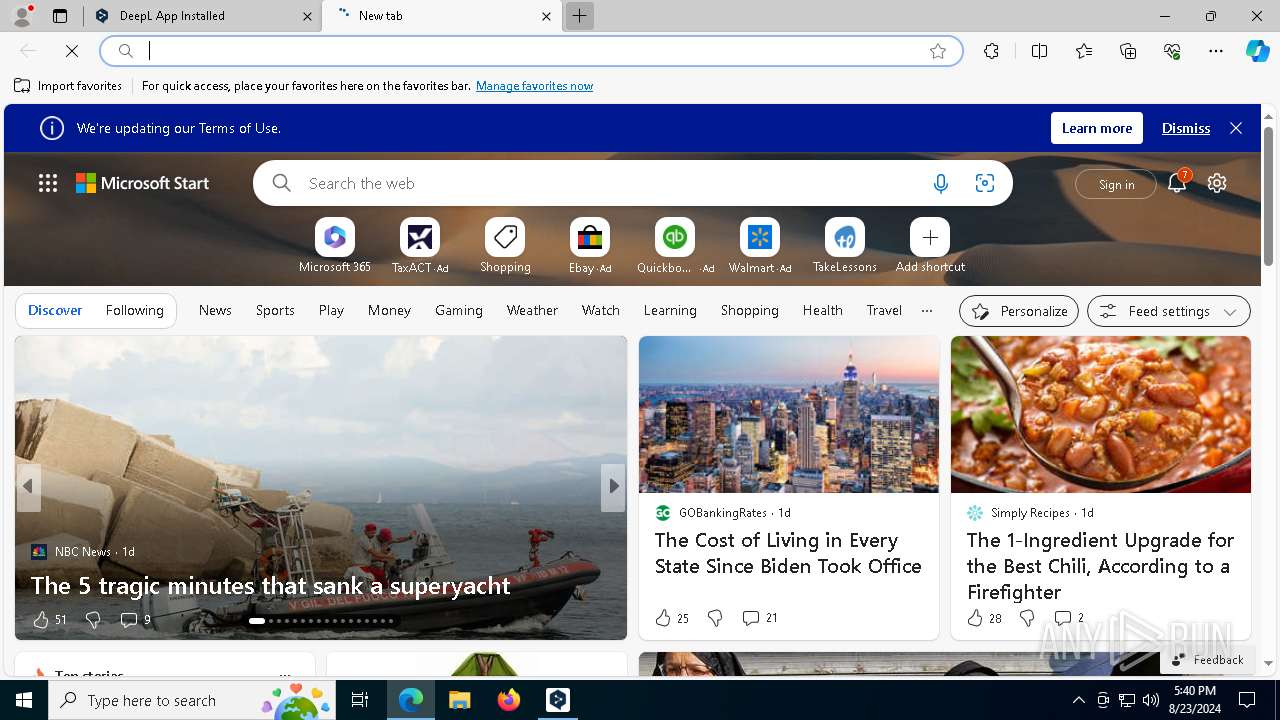The height and width of the screenshot is (720, 1280).
Task: Open the Windows Start menu
Action: (x=24, y=700)
